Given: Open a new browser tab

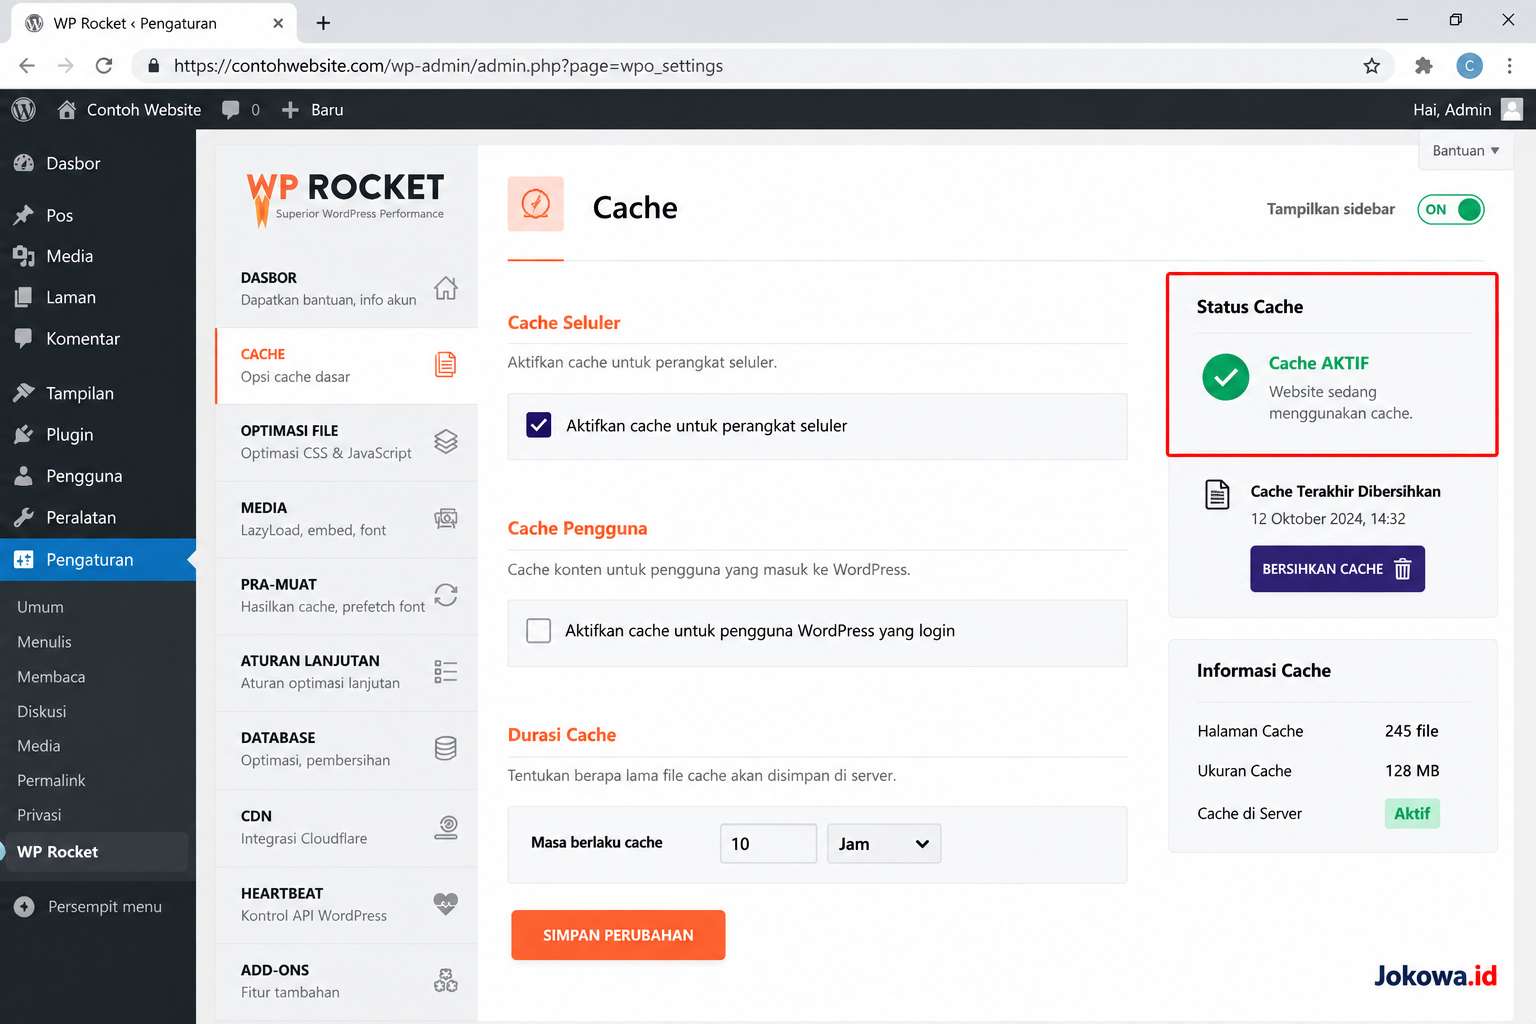Looking at the screenshot, I should coord(323,22).
